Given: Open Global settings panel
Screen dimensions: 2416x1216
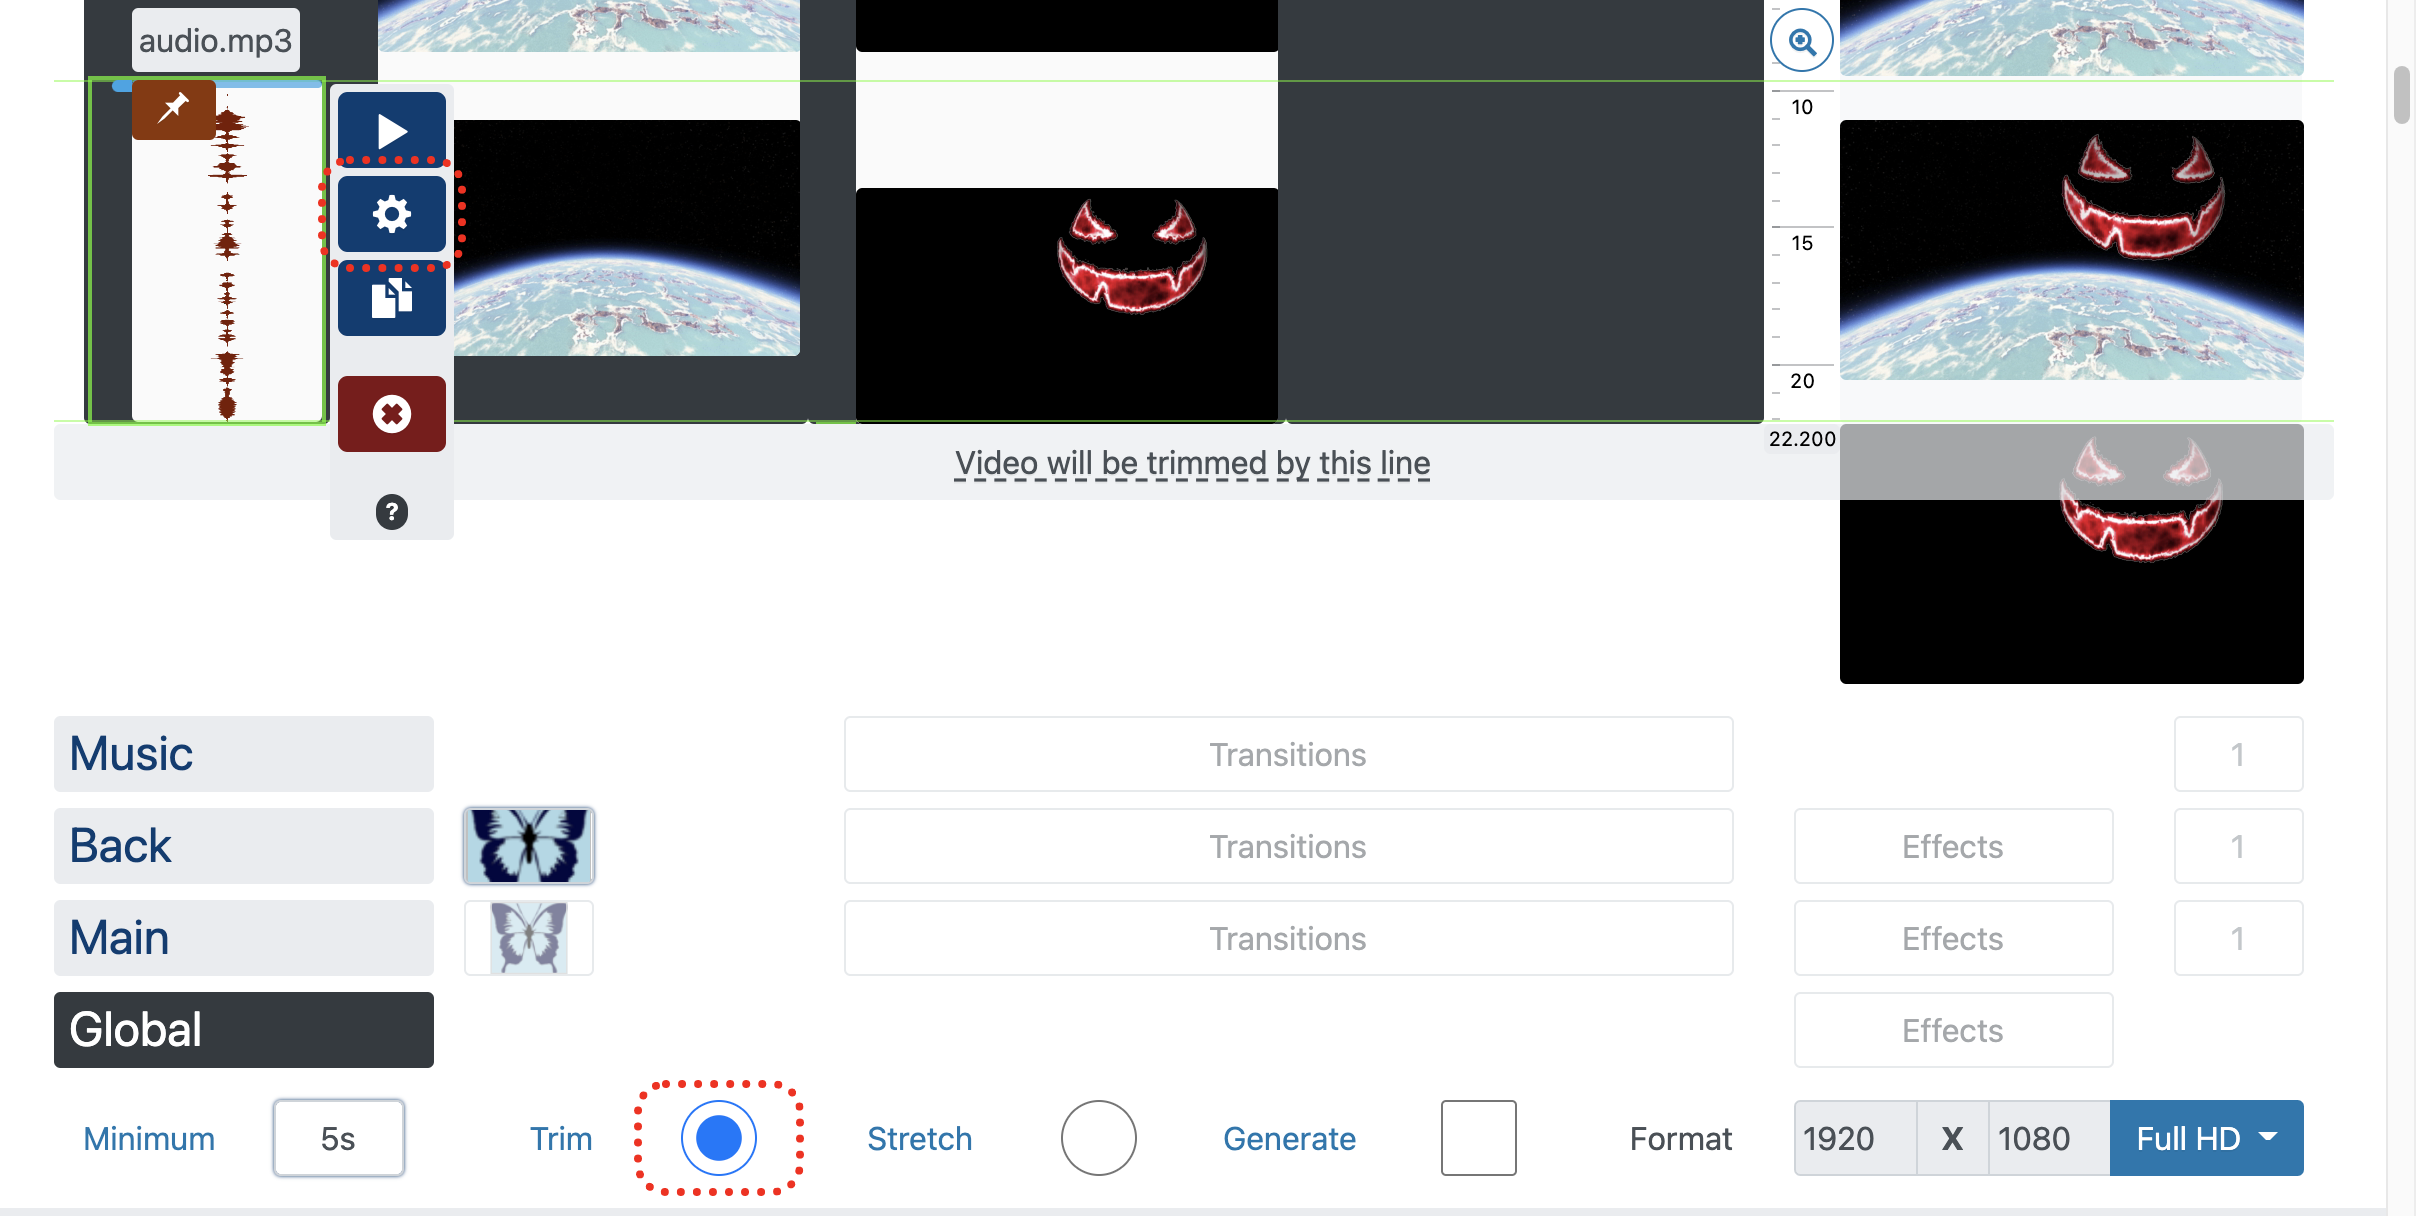Looking at the screenshot, I should click(243, 1028).
